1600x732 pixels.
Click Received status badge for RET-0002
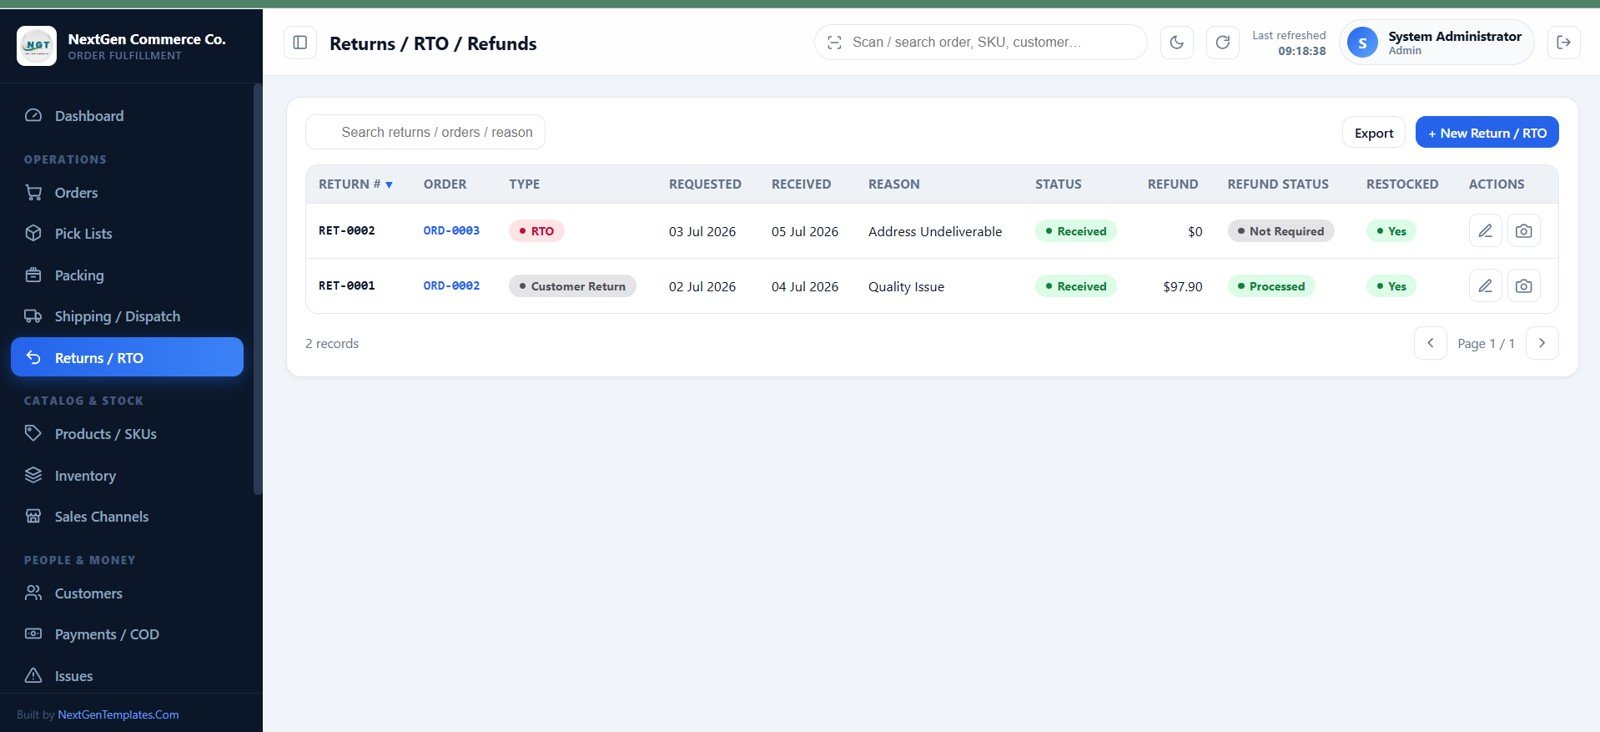click(x=1075, y=231)
